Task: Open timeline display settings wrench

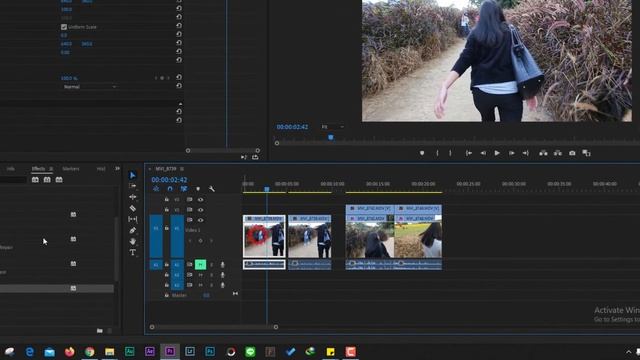Action: coord(211,189)
